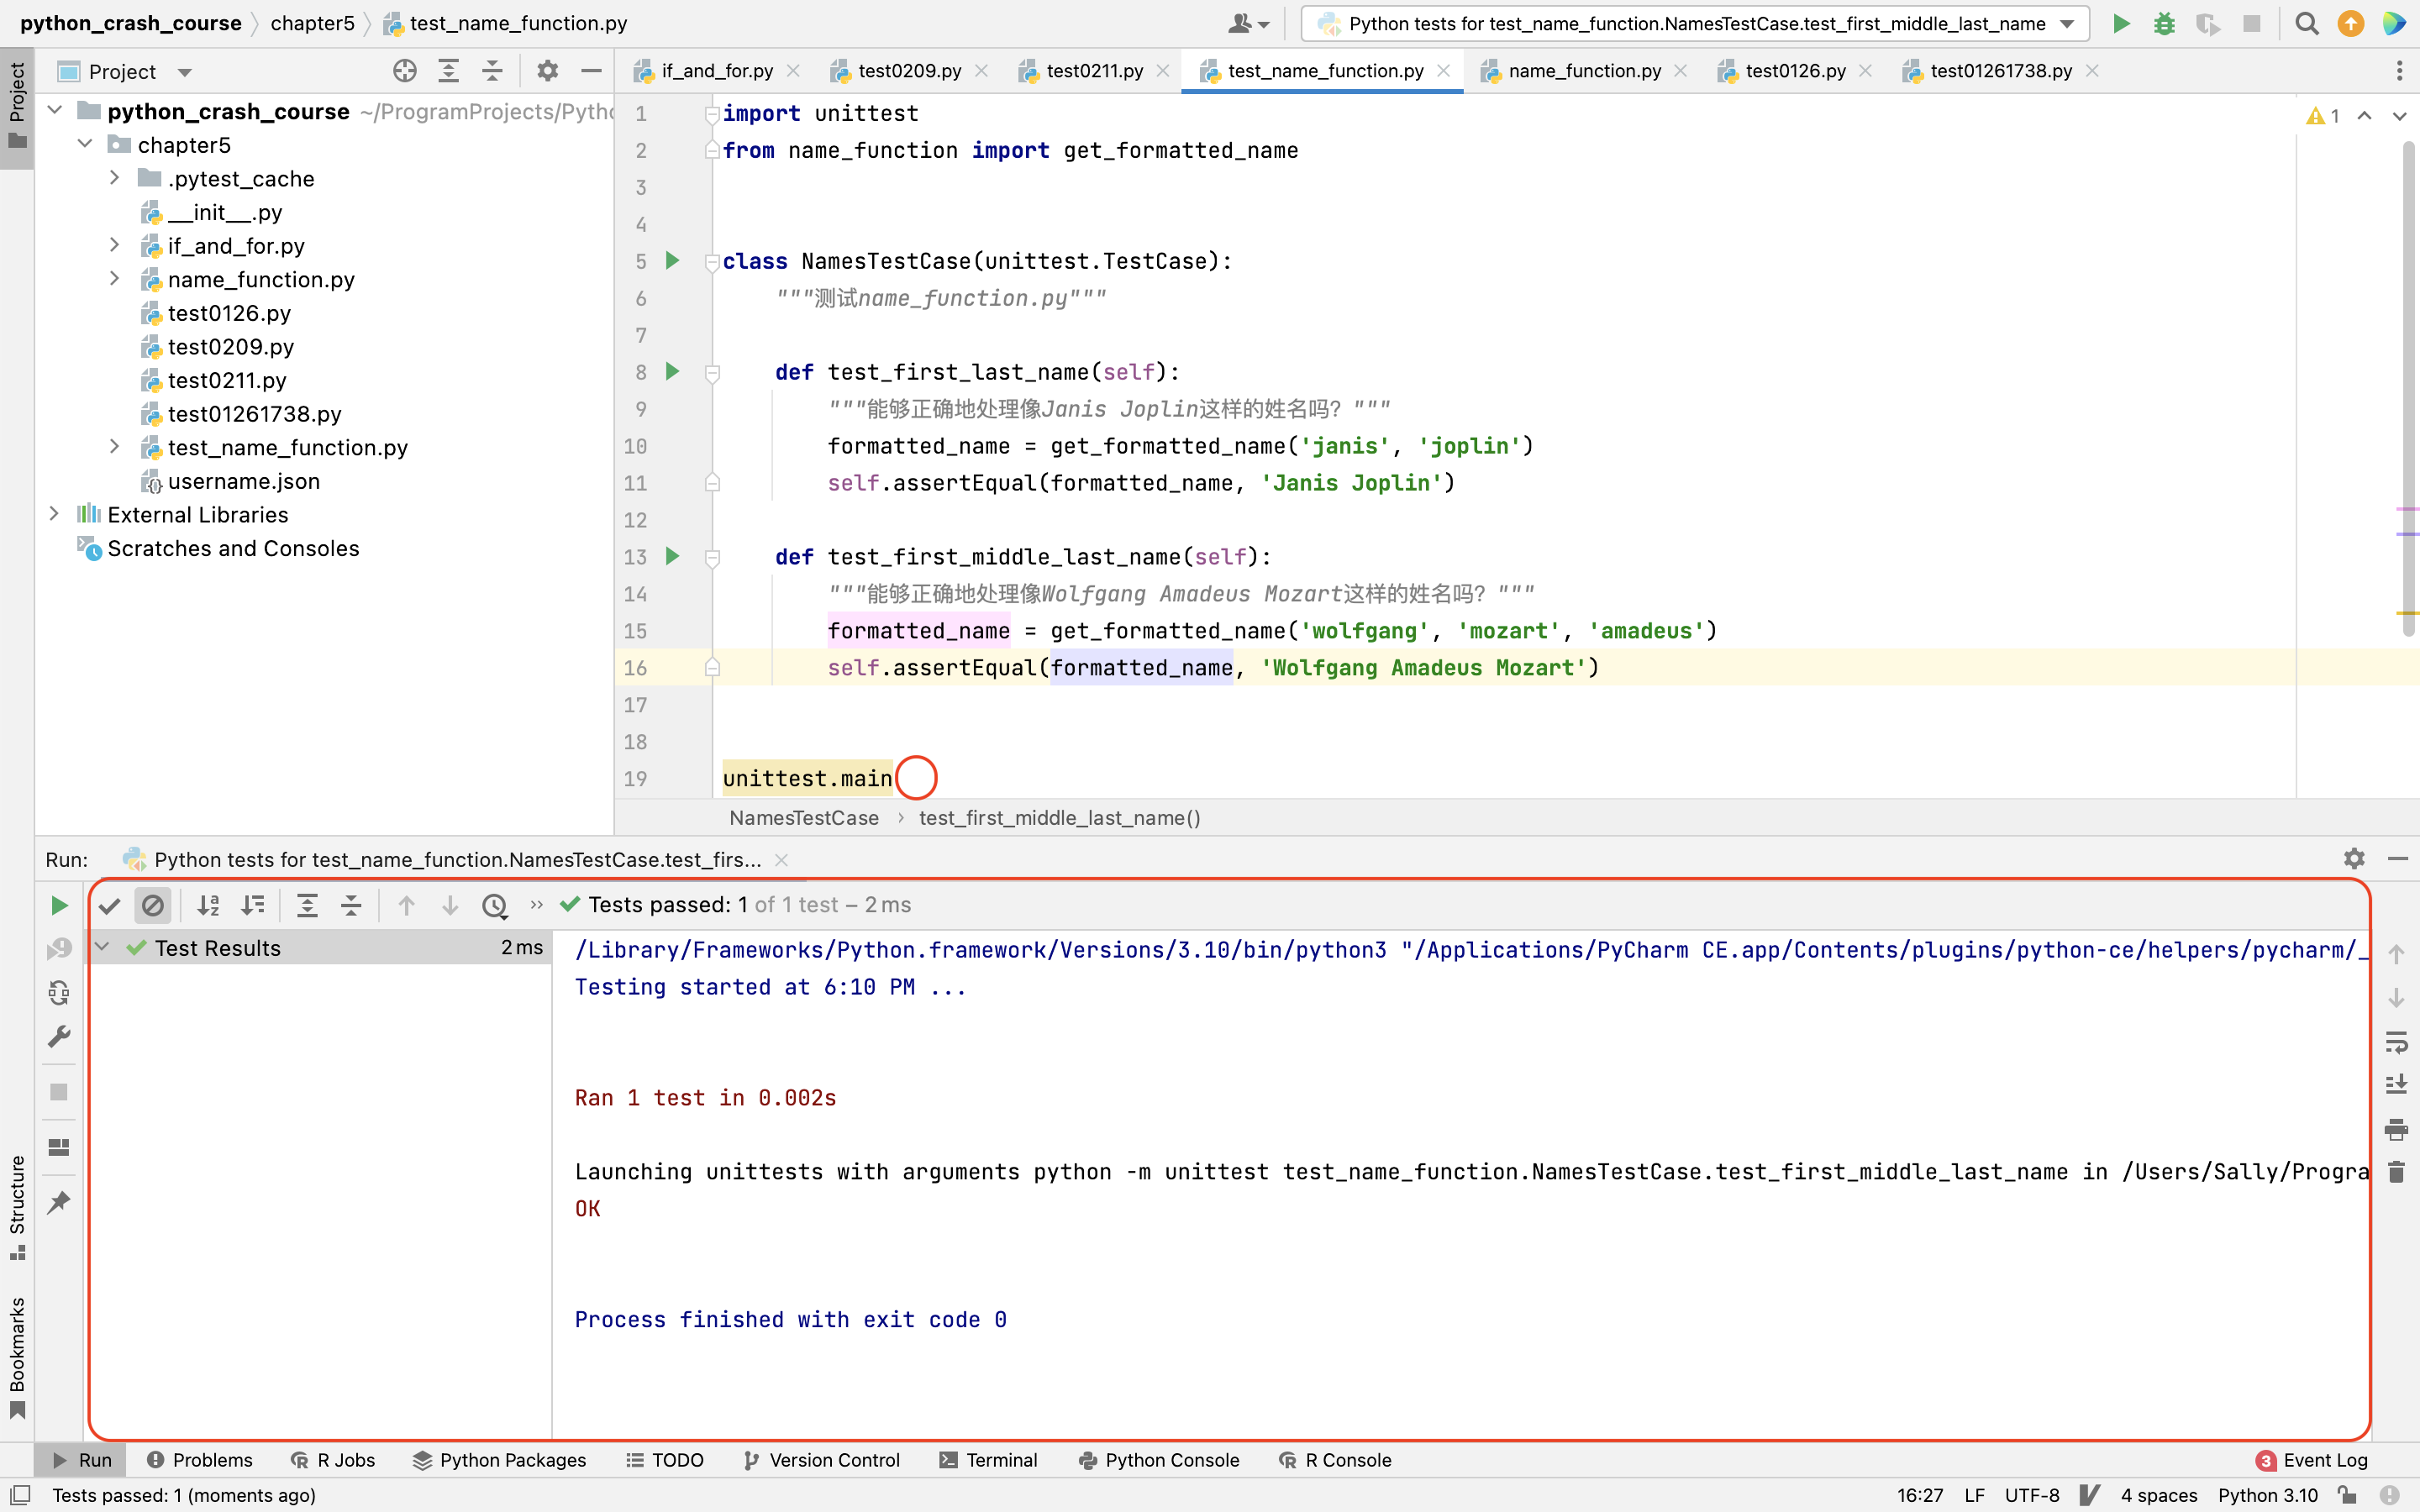This screenshot has height=1512, width=2420.
Task: Switch to test0211.py editor tab
Action: coord(1095,71)
